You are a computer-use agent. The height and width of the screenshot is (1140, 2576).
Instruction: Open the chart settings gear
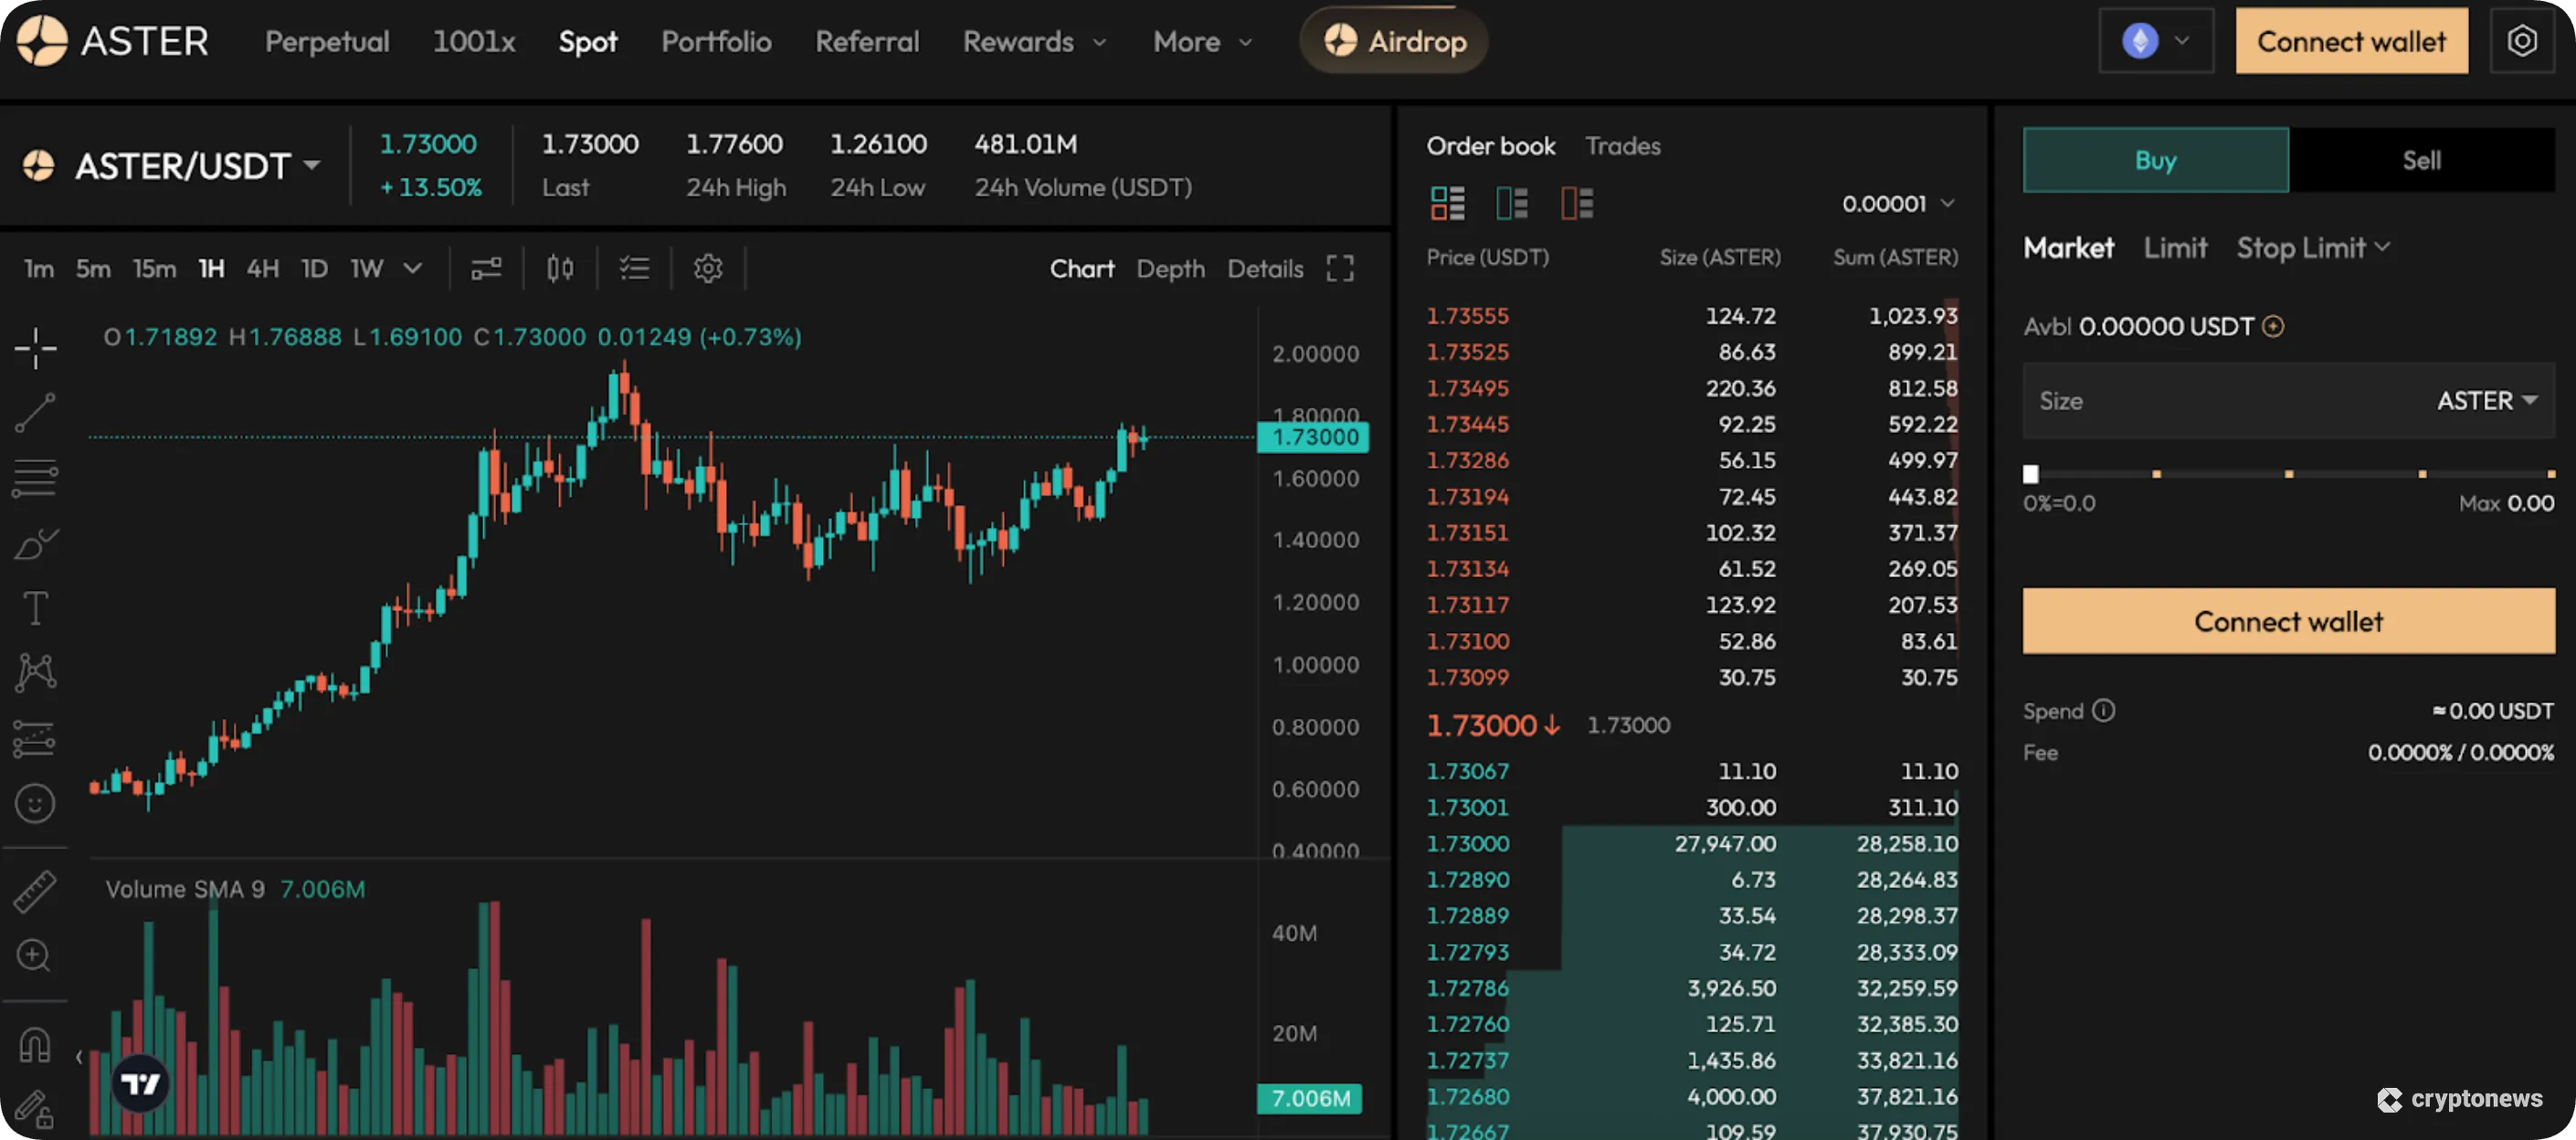pos(708,268)
